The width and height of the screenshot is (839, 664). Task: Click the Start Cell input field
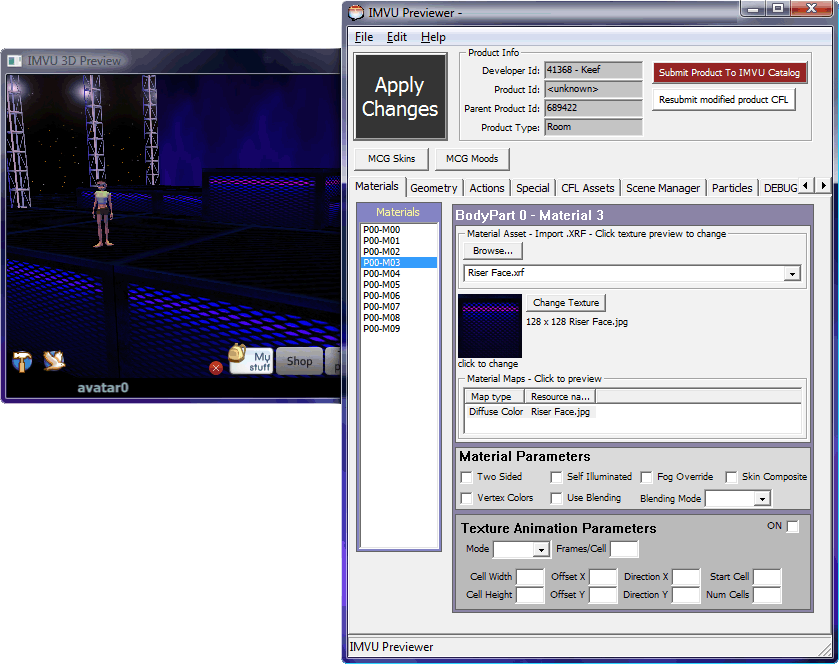[x=767, y=577]
